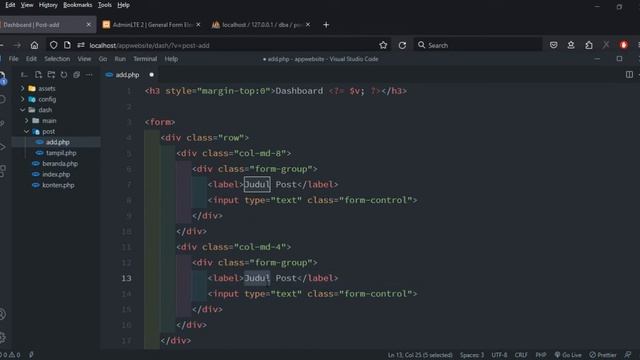
Task: Open beranda.php in explorer
Action: [x=60, y=164]
